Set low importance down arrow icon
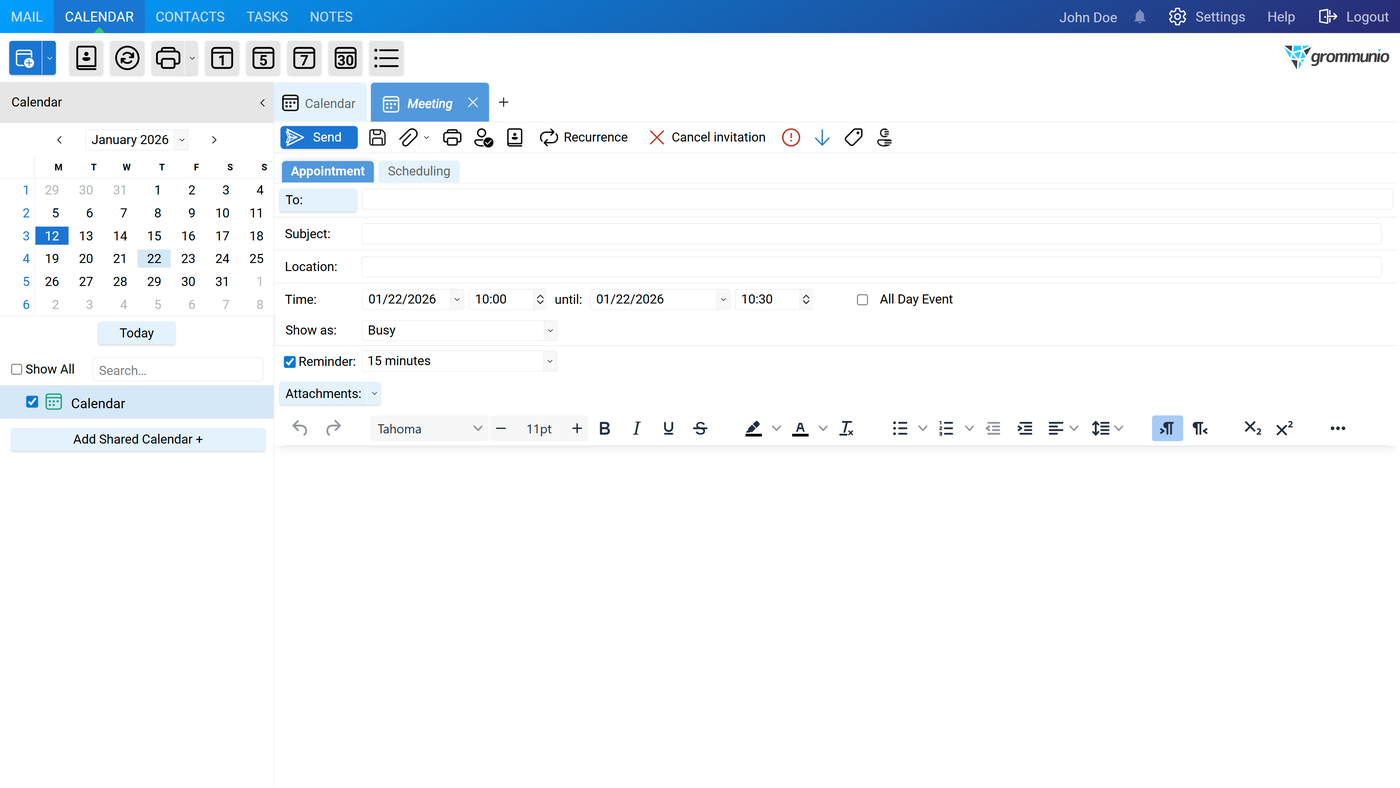Screen dimensions: 1400x788 pyautogui.click(x=822, y=138)
